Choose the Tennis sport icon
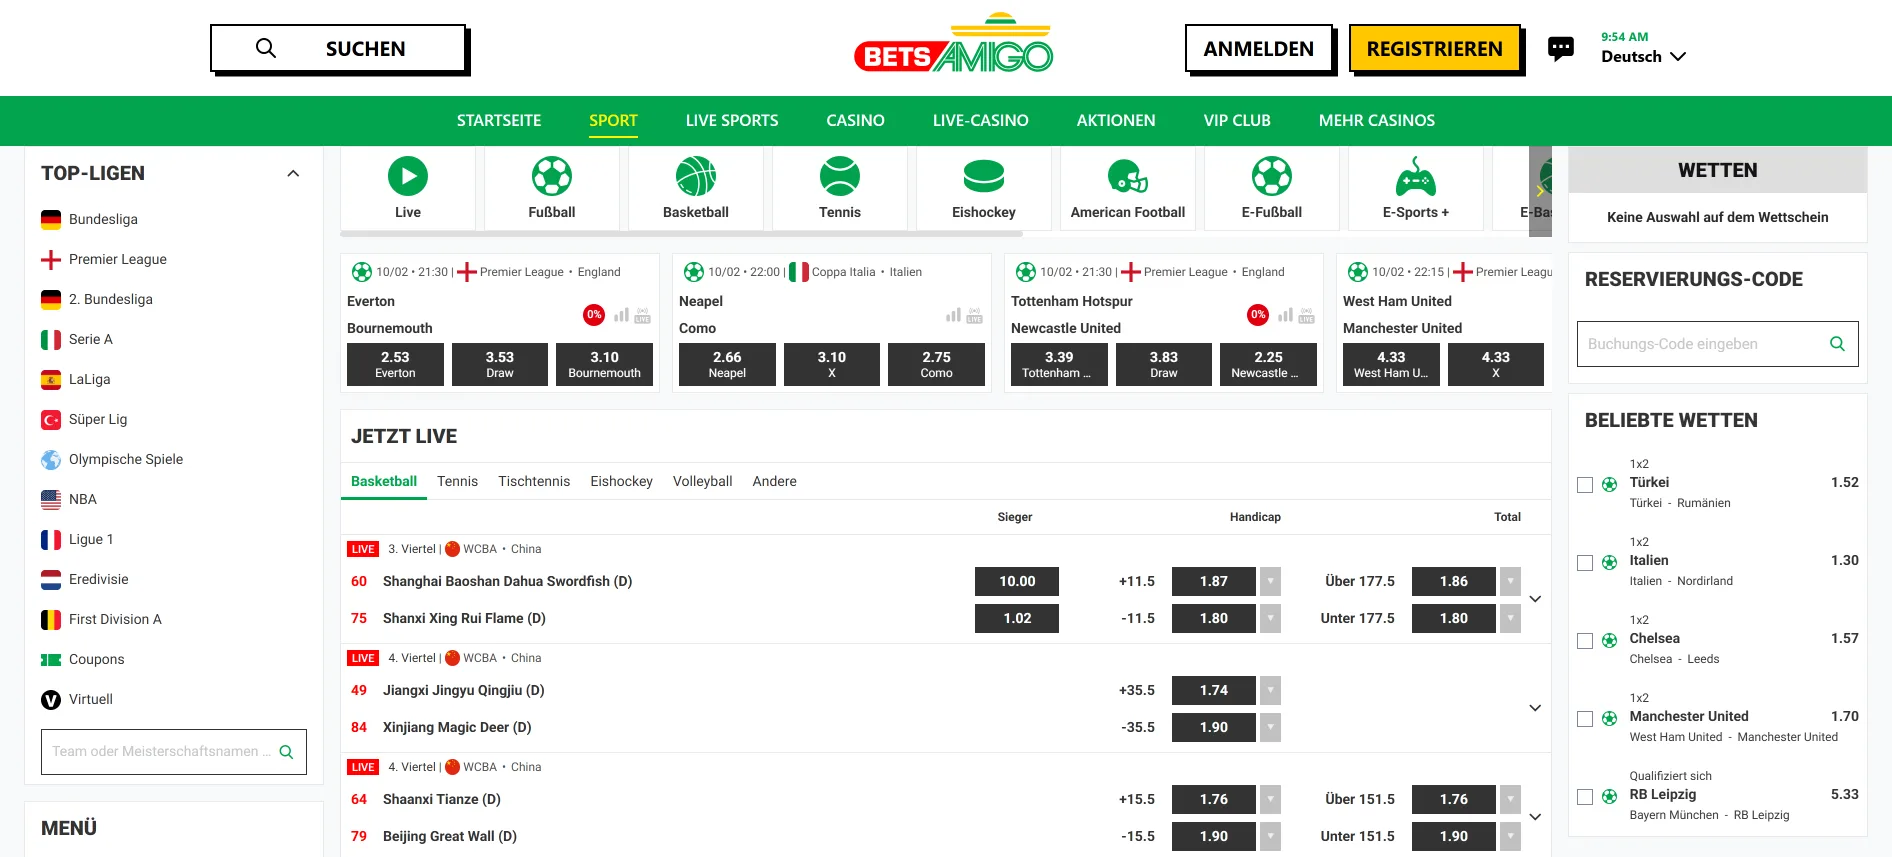 pos(840,176)
